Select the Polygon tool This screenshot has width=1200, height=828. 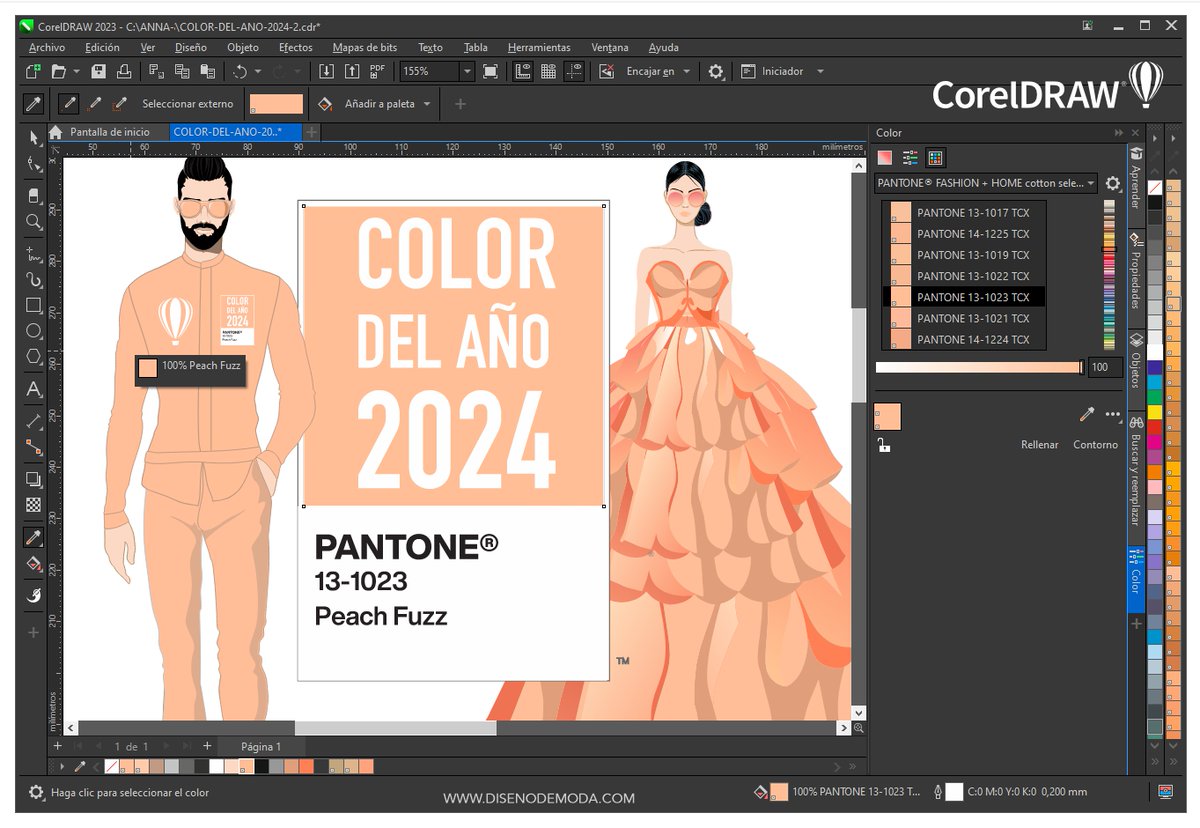click(34, 357)
